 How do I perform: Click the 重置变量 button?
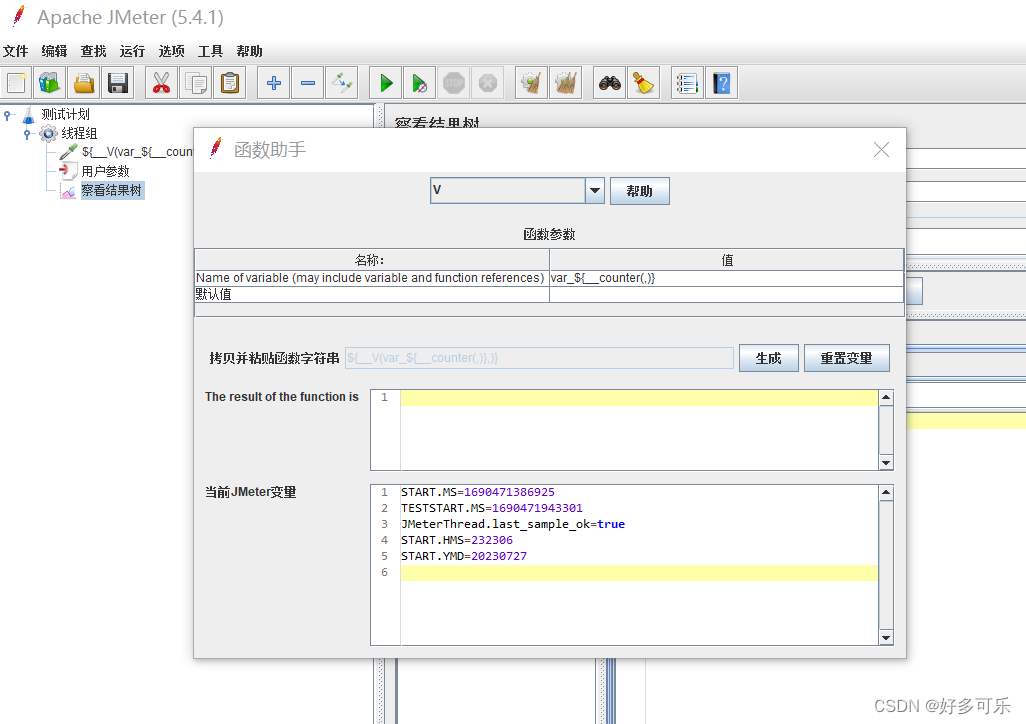[x=846, y=358]
